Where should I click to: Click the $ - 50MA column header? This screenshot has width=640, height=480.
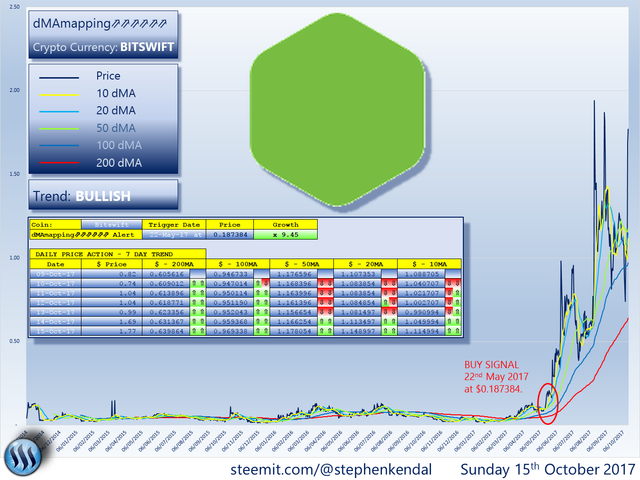point(301,264)
